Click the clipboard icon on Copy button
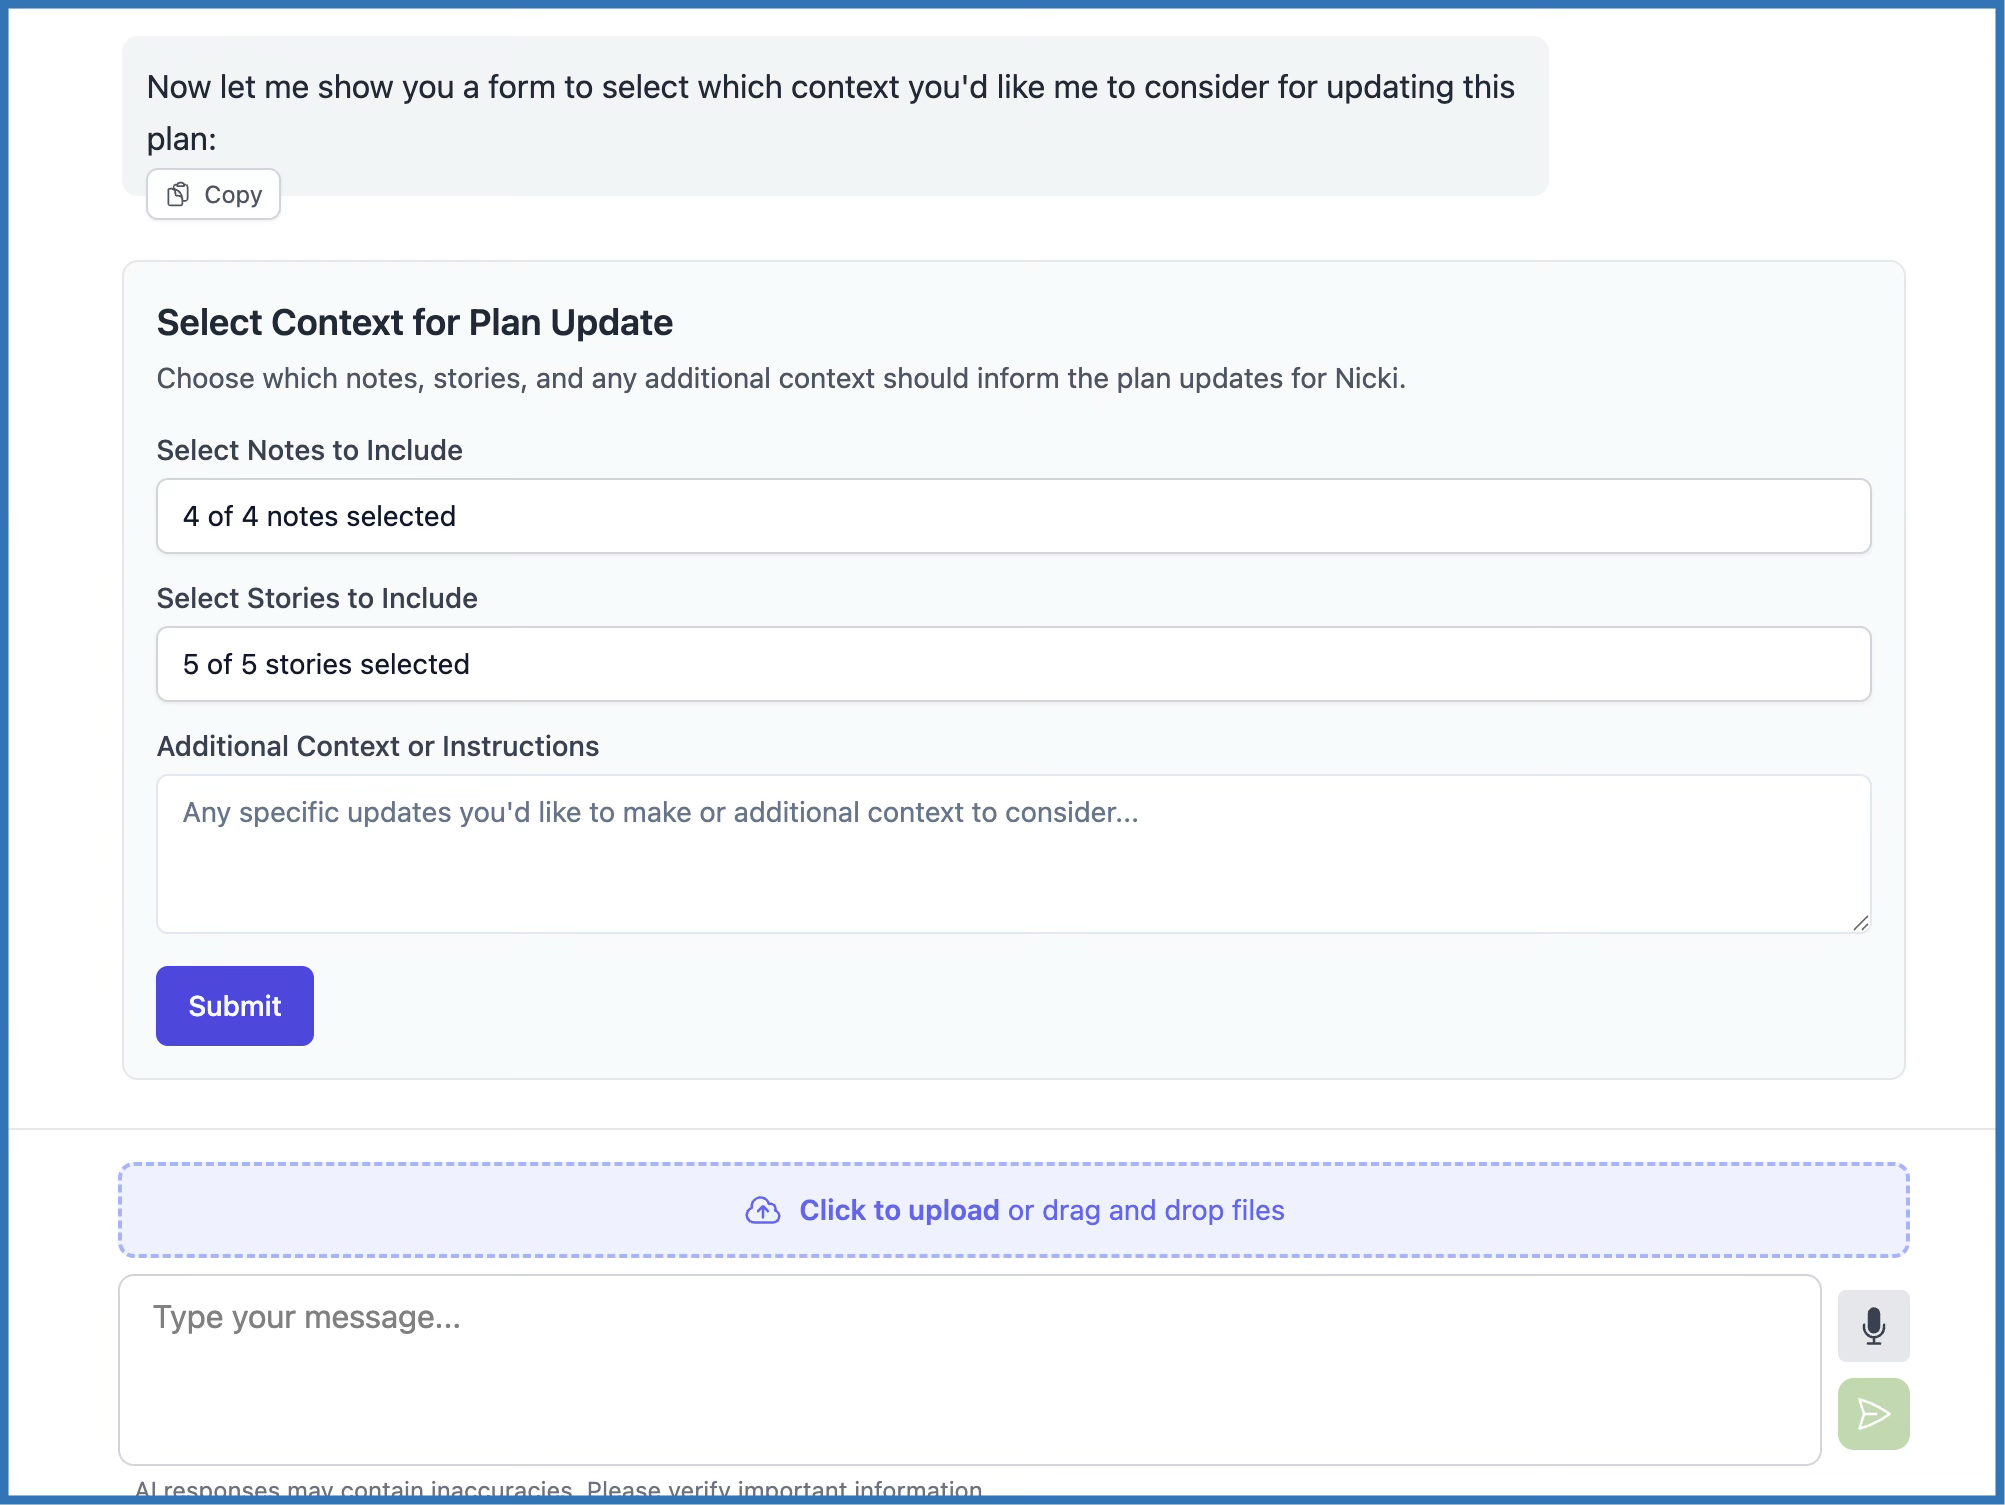 [x=178, y=194]
